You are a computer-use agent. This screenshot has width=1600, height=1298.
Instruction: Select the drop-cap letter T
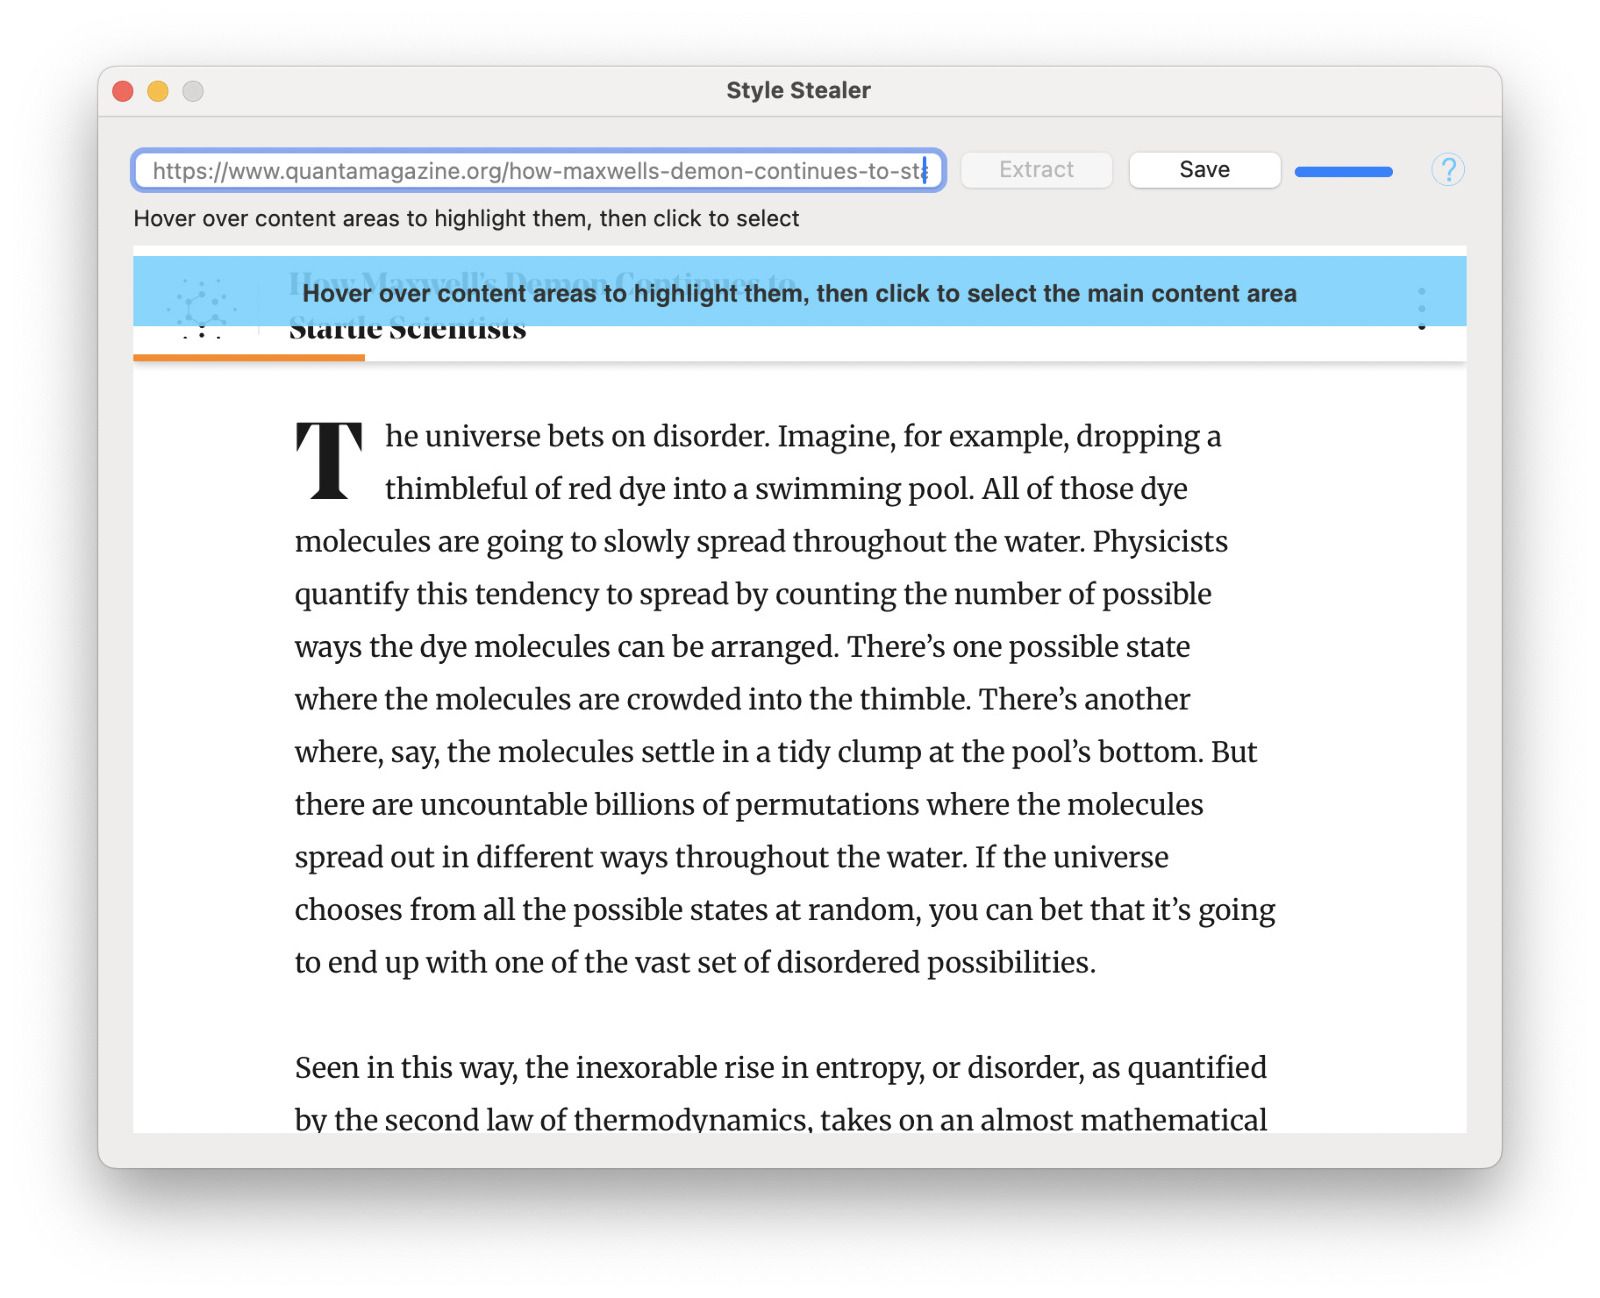point(329,461)
